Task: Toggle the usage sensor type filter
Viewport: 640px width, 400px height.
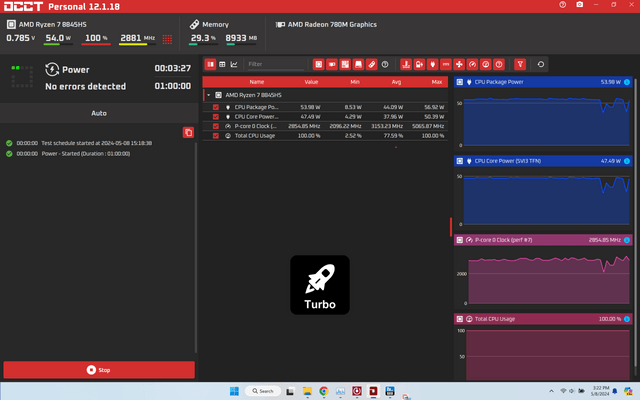Action: (486, 64)
